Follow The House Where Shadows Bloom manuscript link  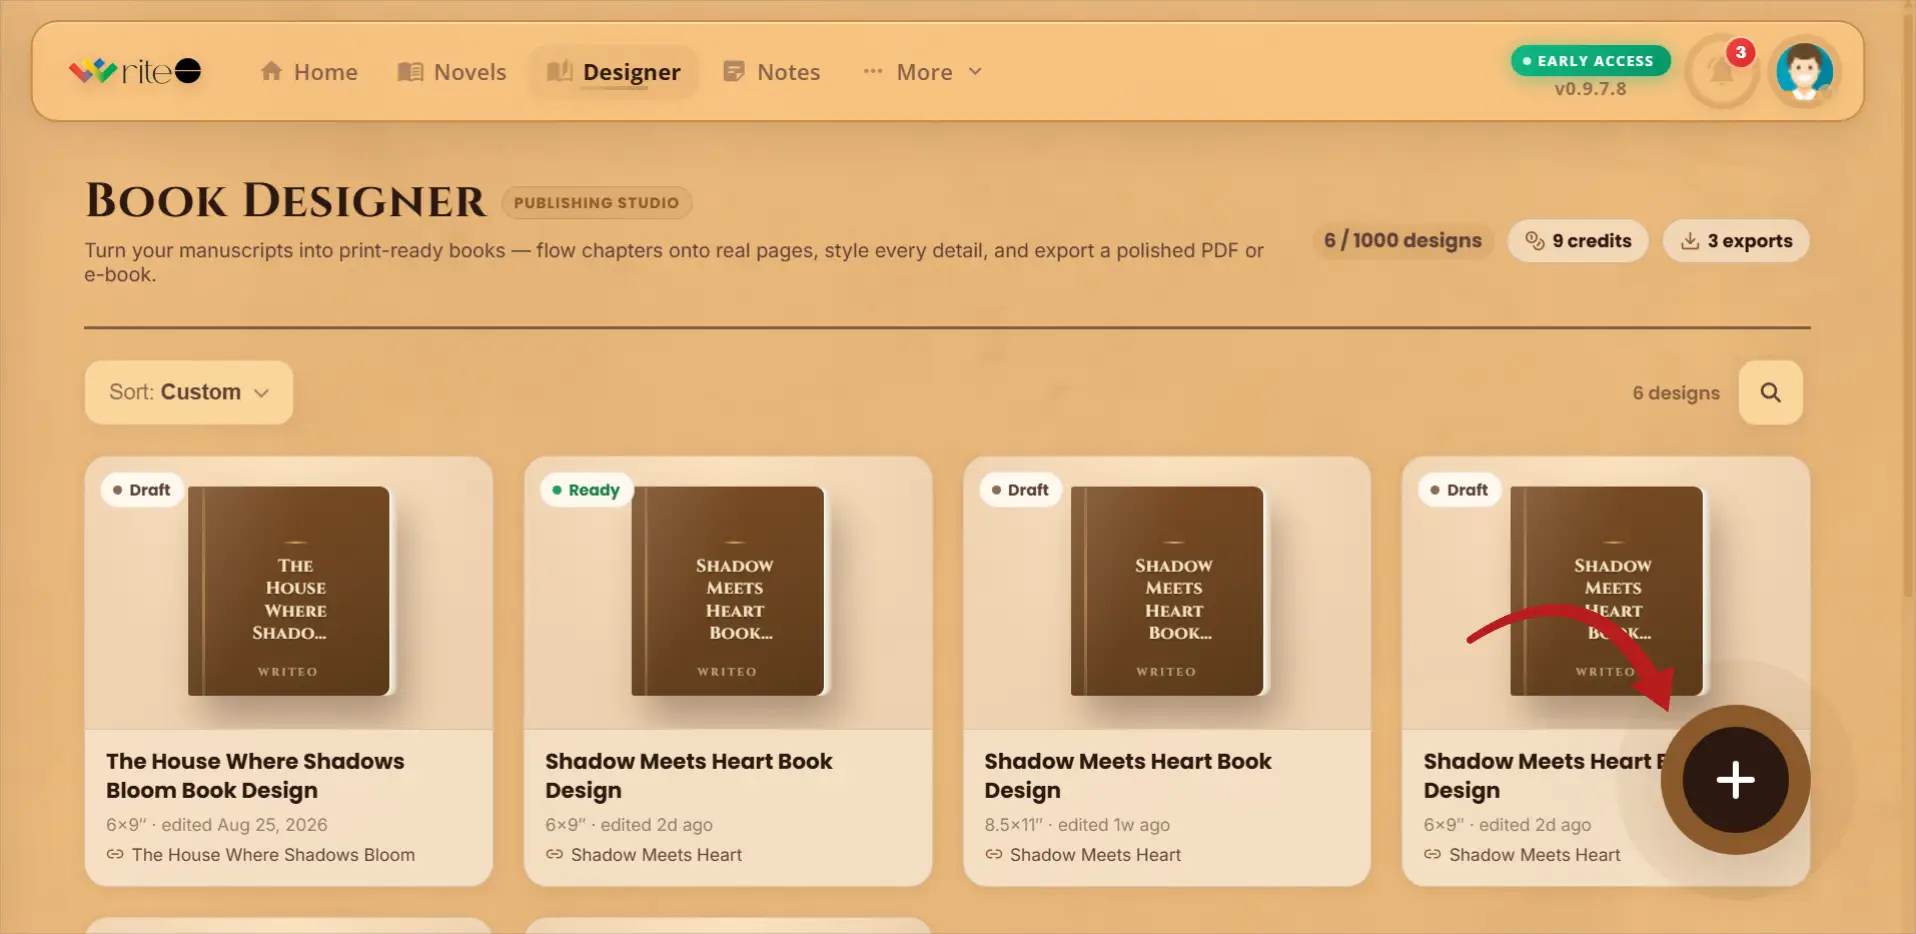(261, 855)
